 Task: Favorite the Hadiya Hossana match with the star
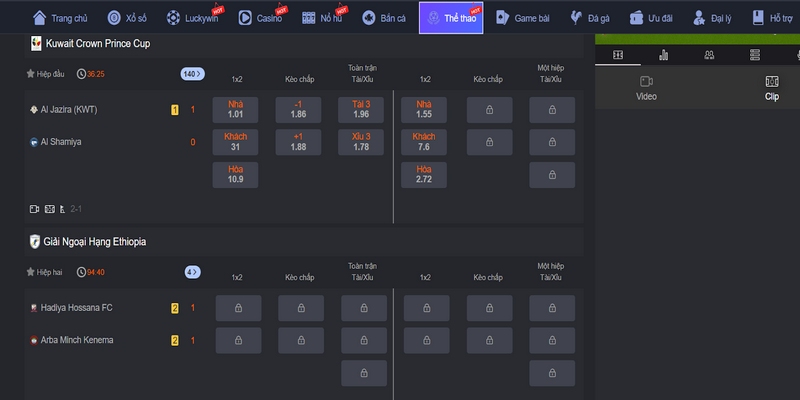[31, 272]
